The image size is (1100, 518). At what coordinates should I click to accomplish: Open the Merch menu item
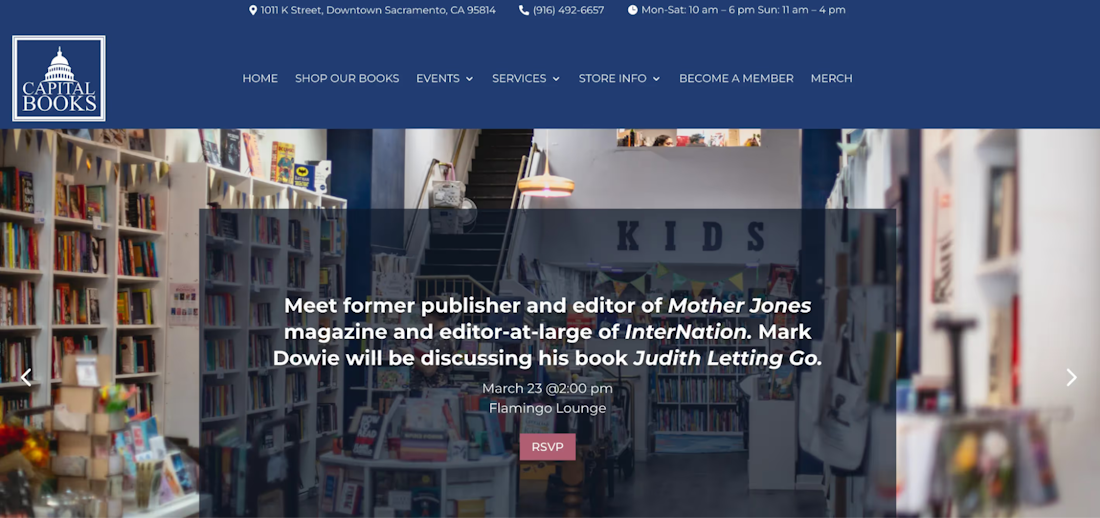coord(832,79)
